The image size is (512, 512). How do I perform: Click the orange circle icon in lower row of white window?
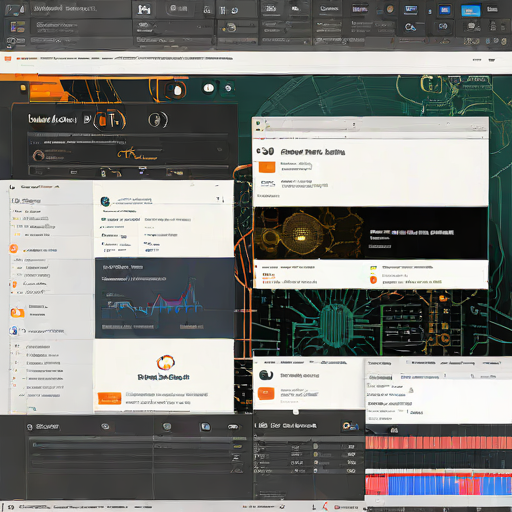click(373, 279)
